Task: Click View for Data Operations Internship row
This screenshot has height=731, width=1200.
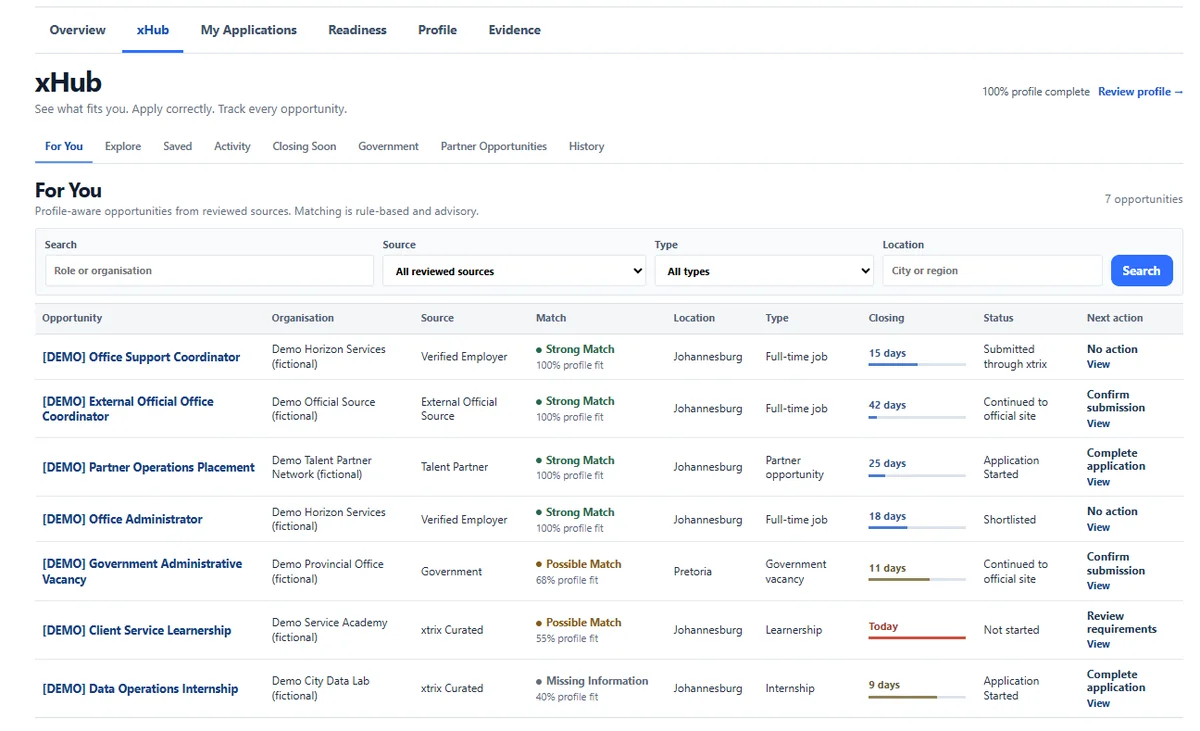Action: [x=1098, y=703]
